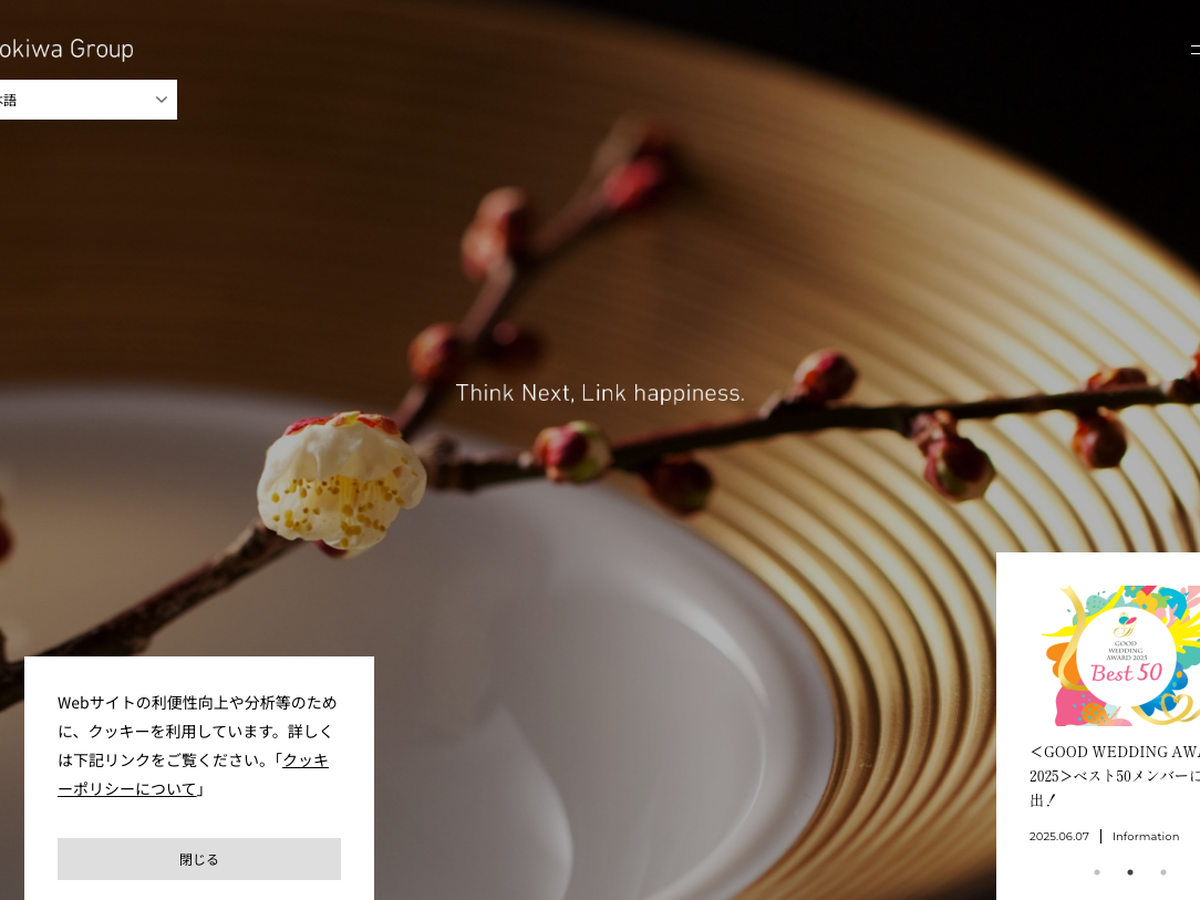Open the 日本語 language dropdown
Image resolution: width=1200 pixels, height=900 pixels.
pos(88,100)
